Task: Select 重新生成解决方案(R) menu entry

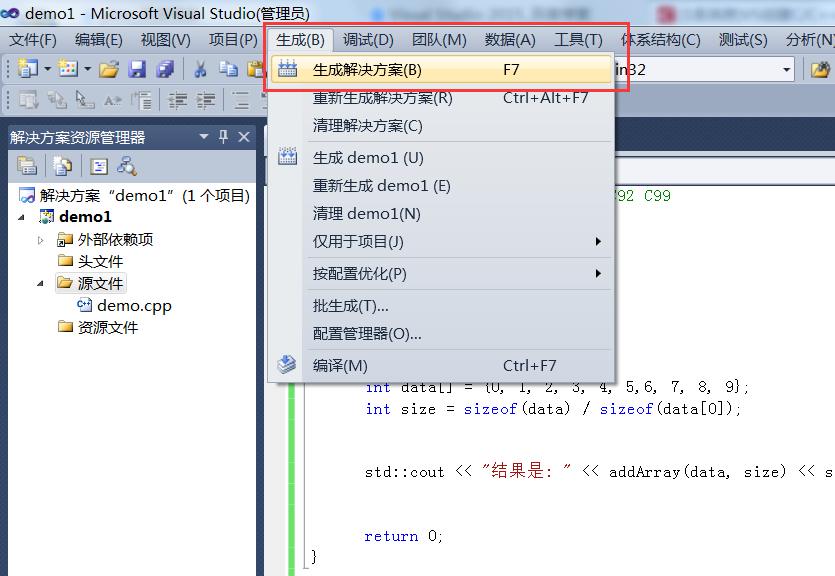Action: 441,98
